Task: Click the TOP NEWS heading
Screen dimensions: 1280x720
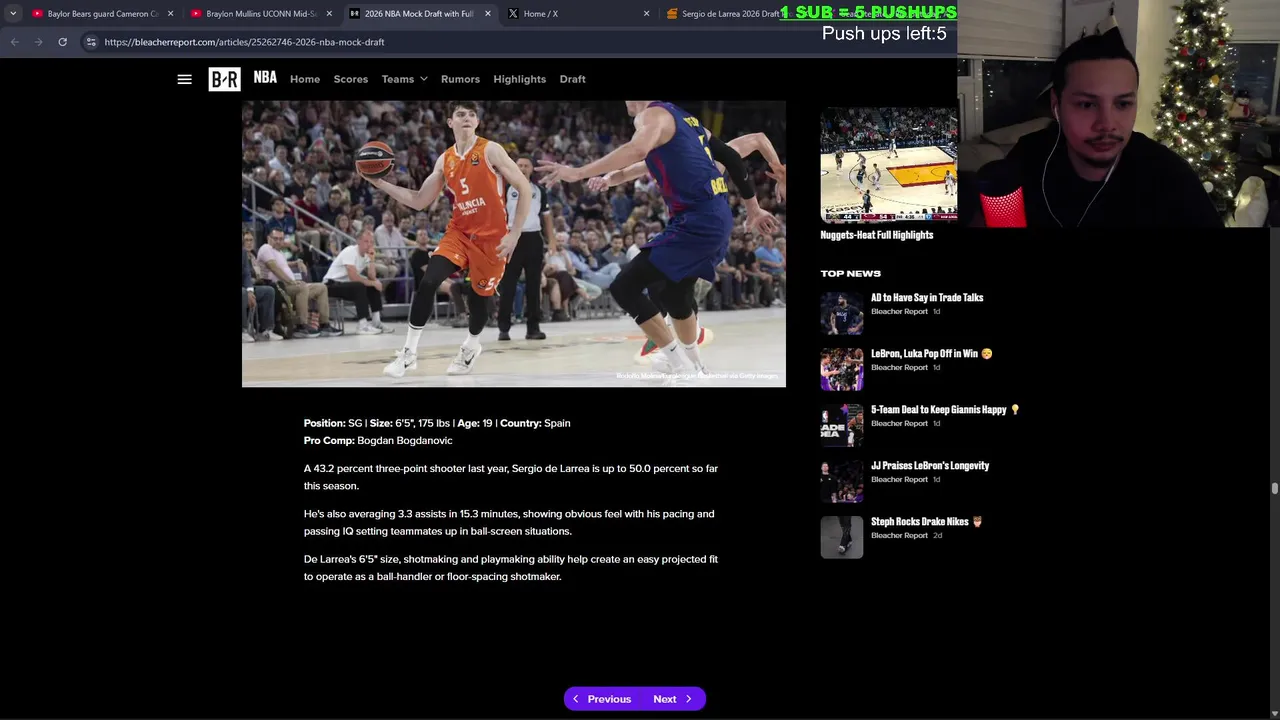Action: (x=851, y=273)
